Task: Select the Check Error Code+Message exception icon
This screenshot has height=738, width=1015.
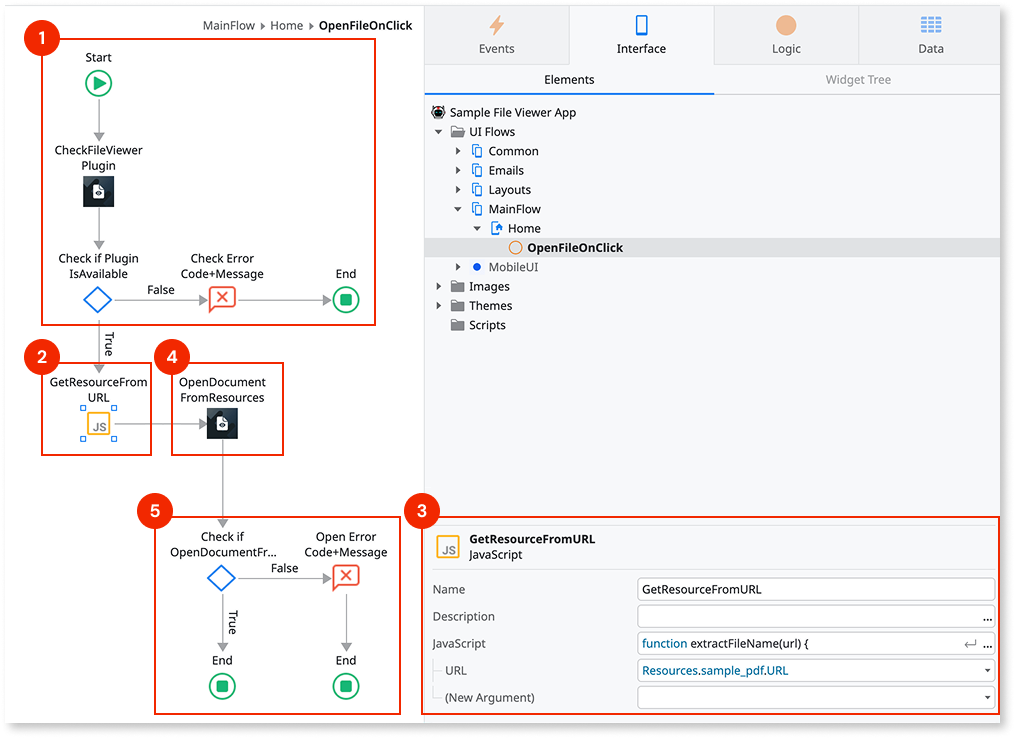Action: pyautogui.click(x=221, y=298)
